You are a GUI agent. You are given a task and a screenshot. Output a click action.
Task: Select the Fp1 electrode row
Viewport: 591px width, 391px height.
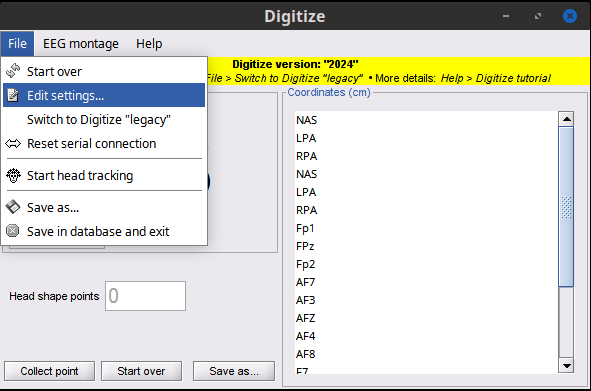point(426,228)
